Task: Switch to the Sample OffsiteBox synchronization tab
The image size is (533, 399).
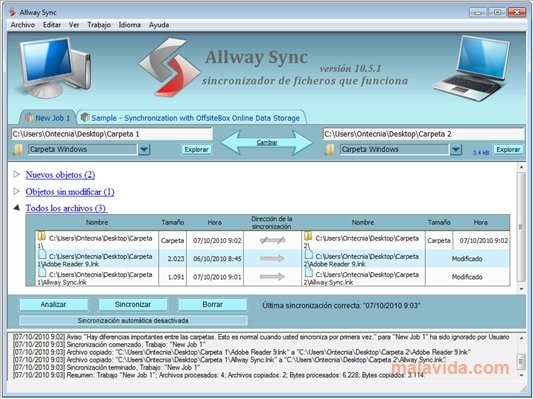Action: tap(192, 118)
